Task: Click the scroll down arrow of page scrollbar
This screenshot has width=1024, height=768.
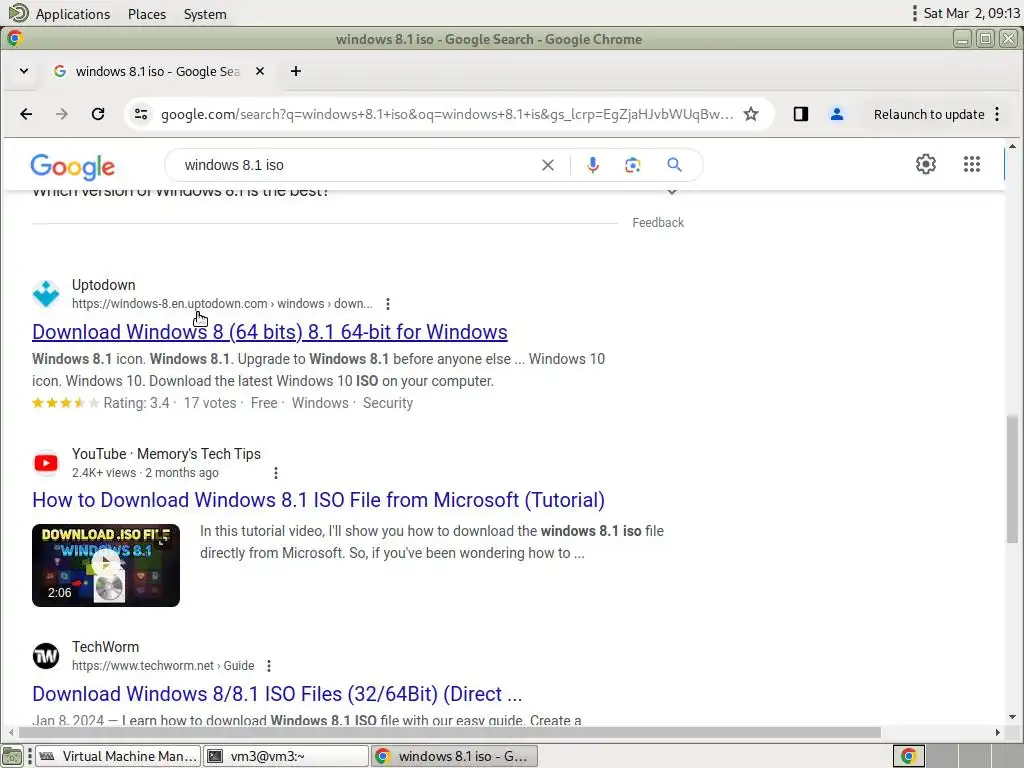Action: [x=1012, y=717]
